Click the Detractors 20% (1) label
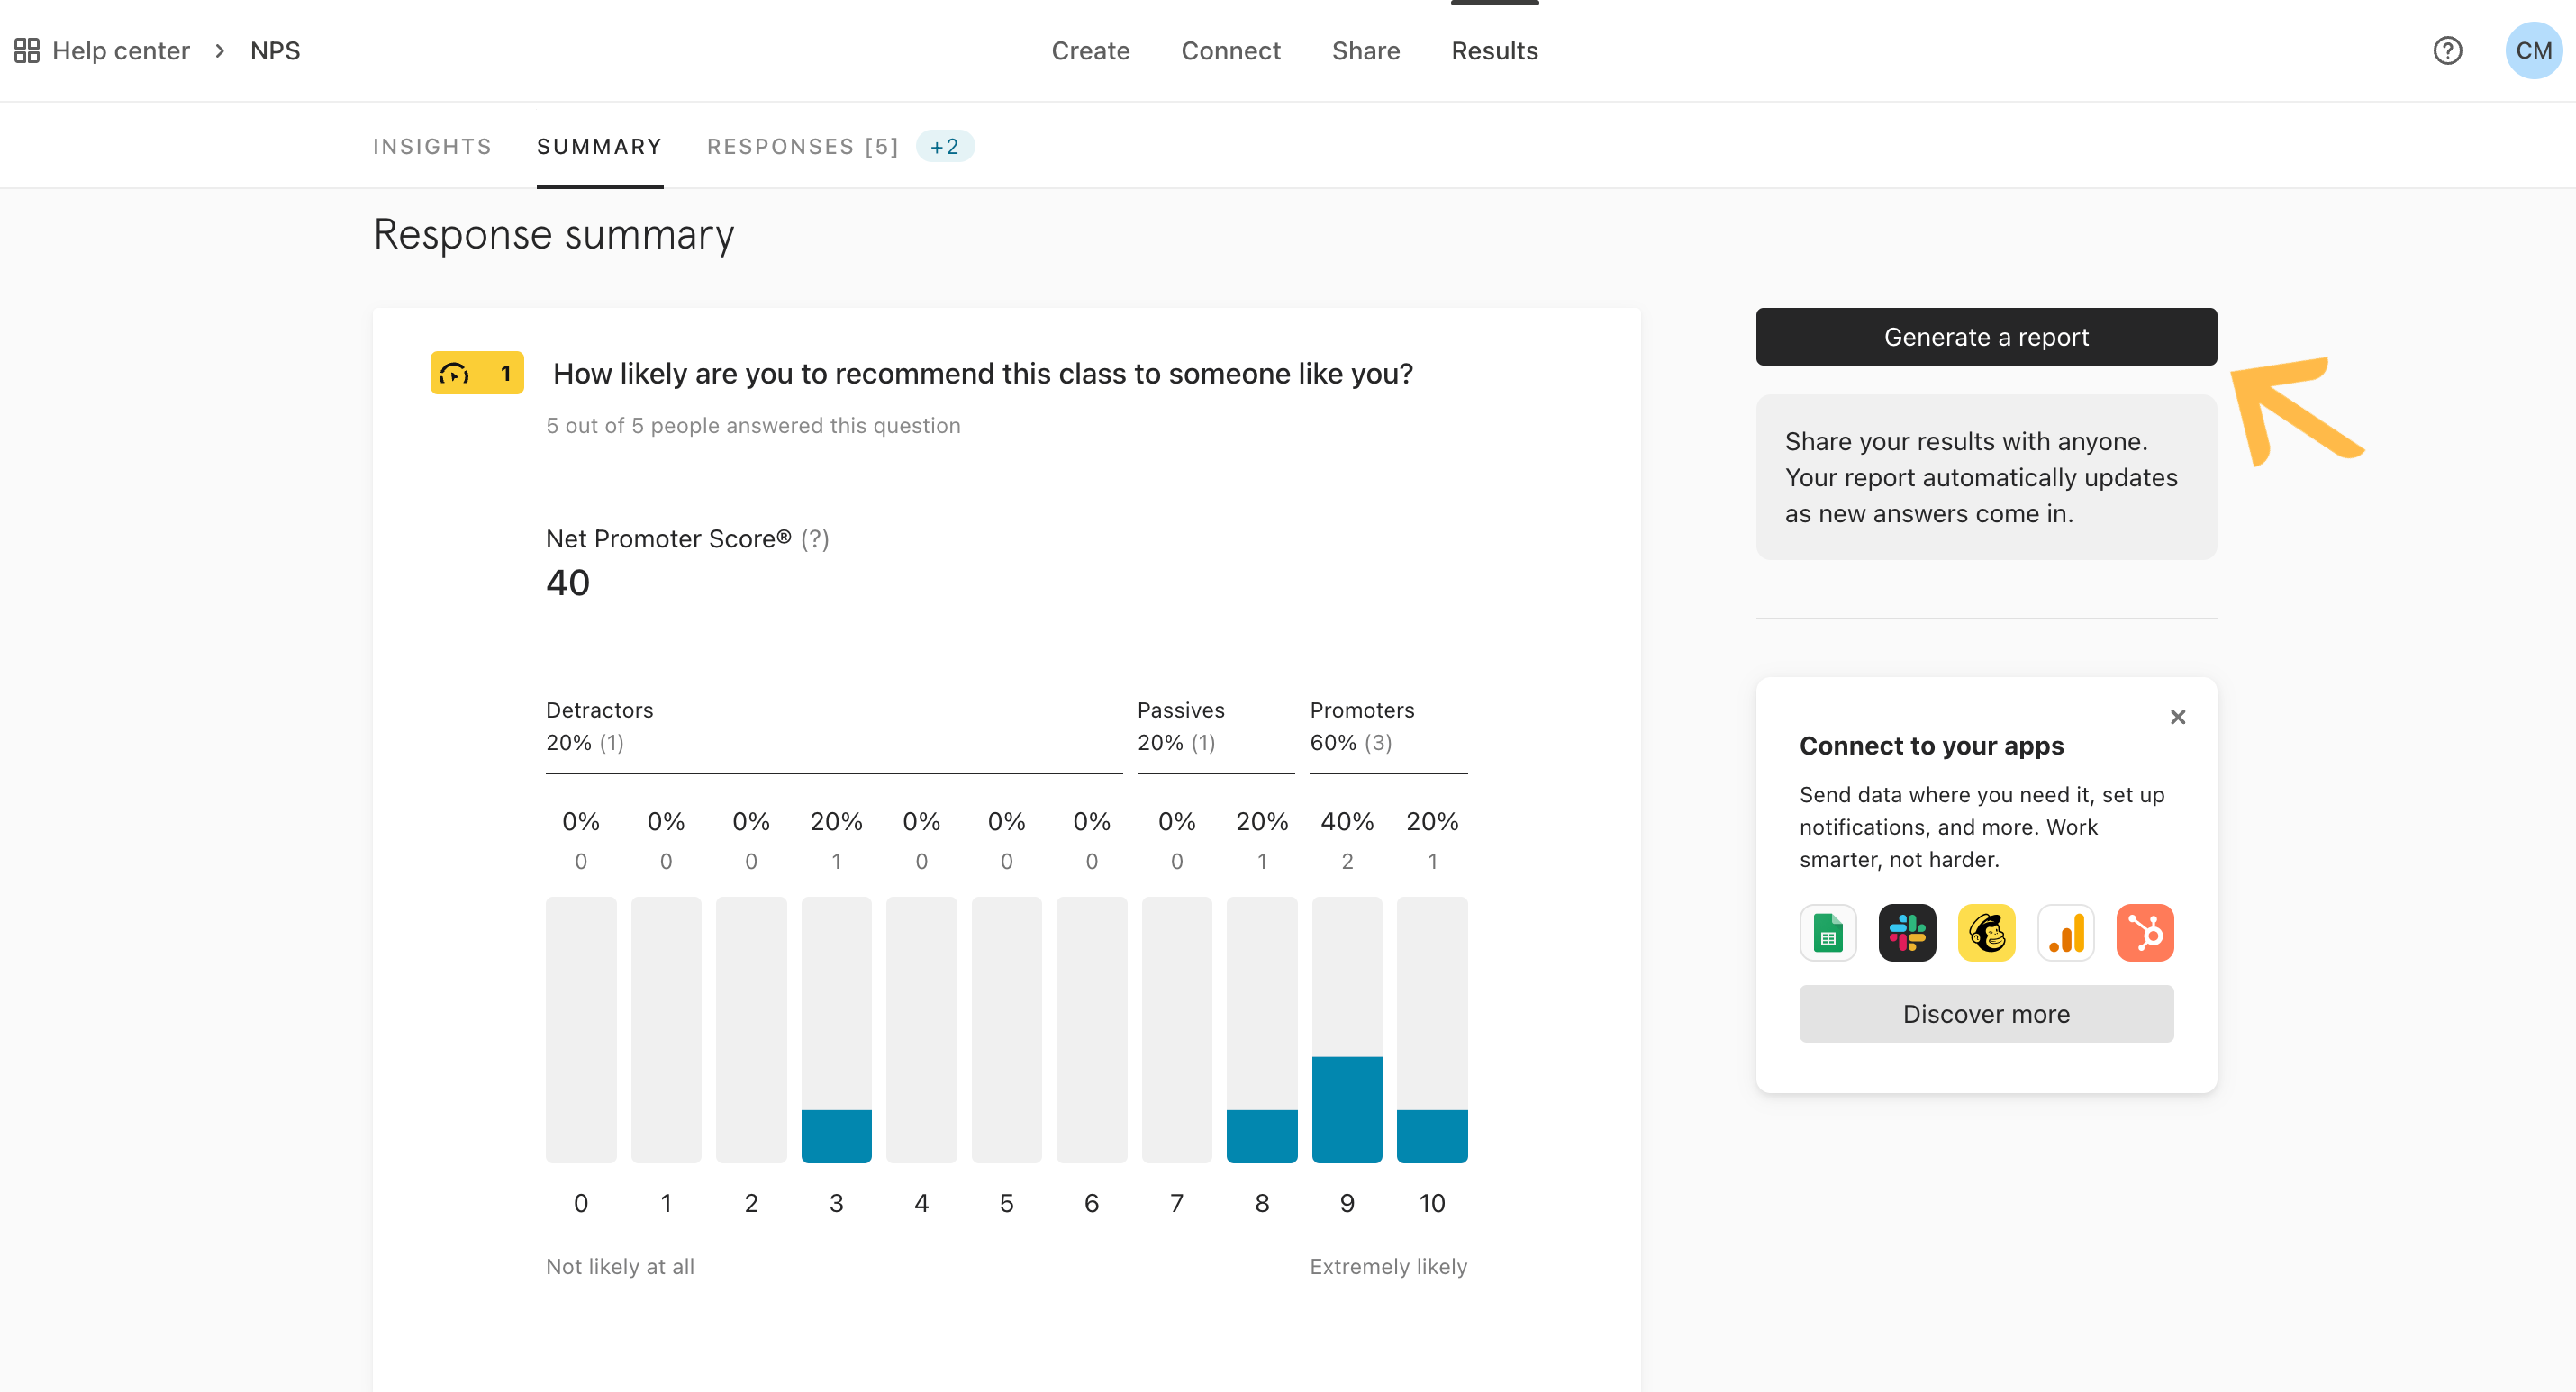 tap(599, 726)
